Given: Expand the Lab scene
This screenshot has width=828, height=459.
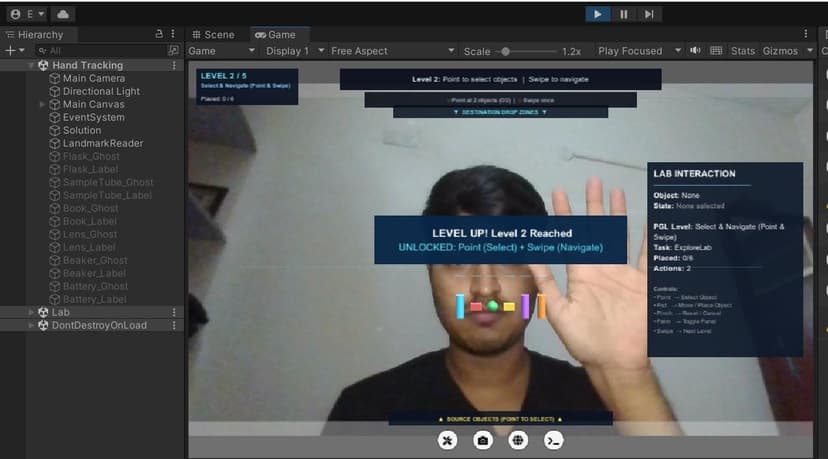Looking at the screenshot, I should pos(31,312).
